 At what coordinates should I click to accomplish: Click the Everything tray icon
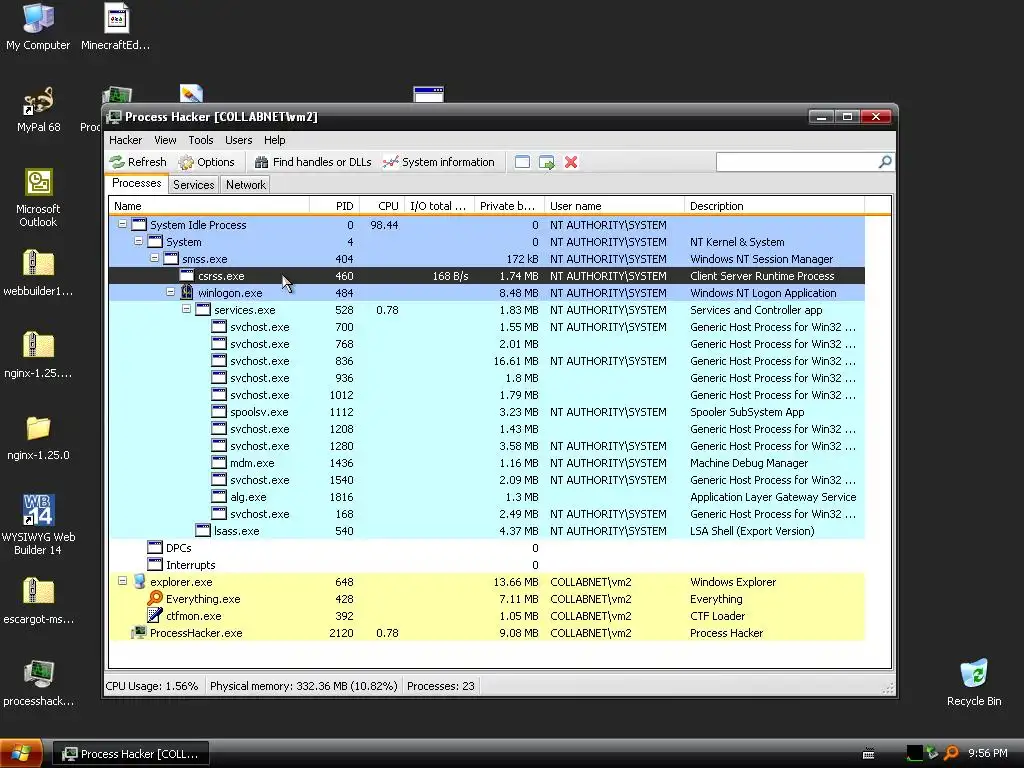[952, 753]
